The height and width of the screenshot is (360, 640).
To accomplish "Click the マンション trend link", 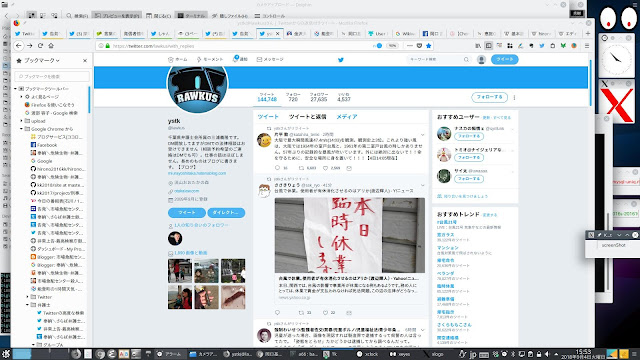I will (x=447, y=248).
